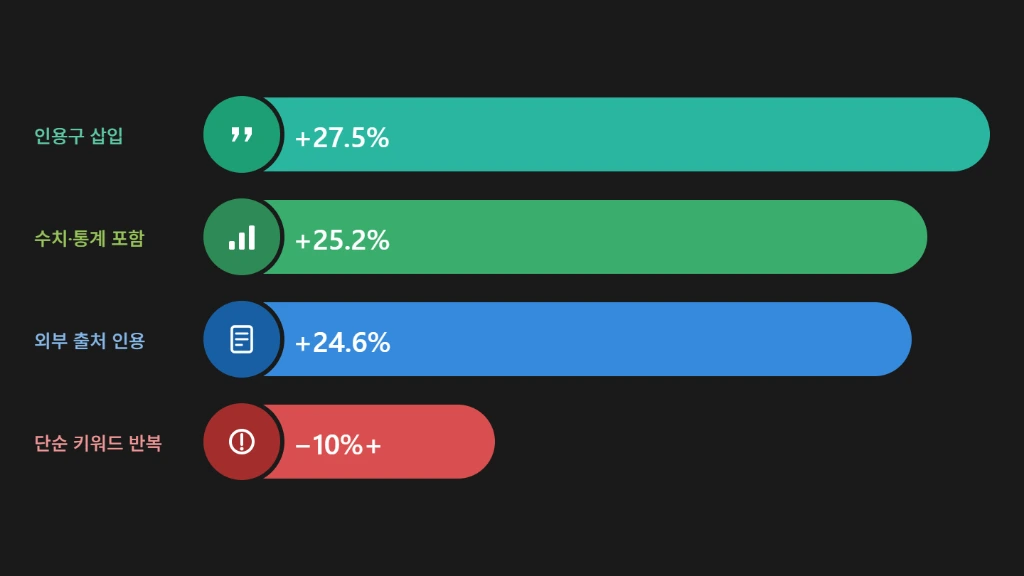Click the +24.6% value text
This screenshot has height=576, width=1024.
coord(341,342)
